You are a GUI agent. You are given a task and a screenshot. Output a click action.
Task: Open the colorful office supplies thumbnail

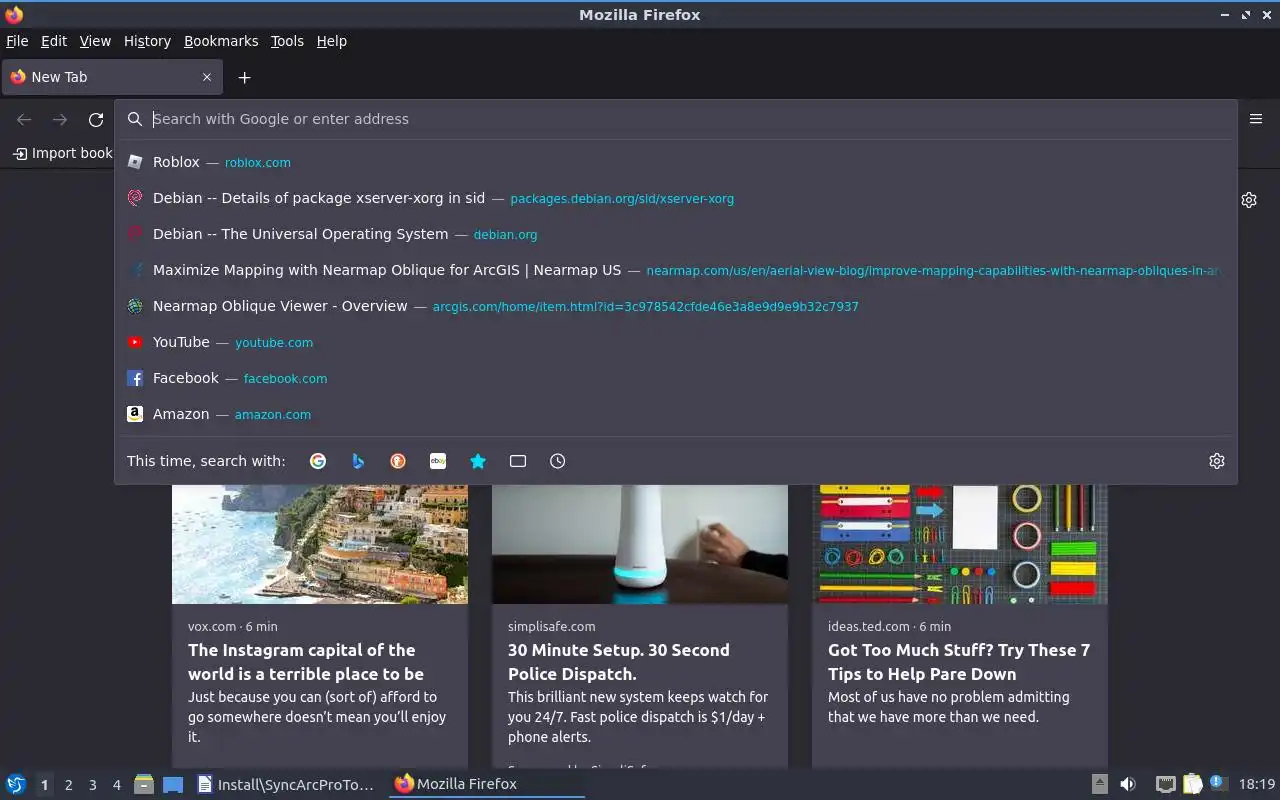[x=960, y=544]
